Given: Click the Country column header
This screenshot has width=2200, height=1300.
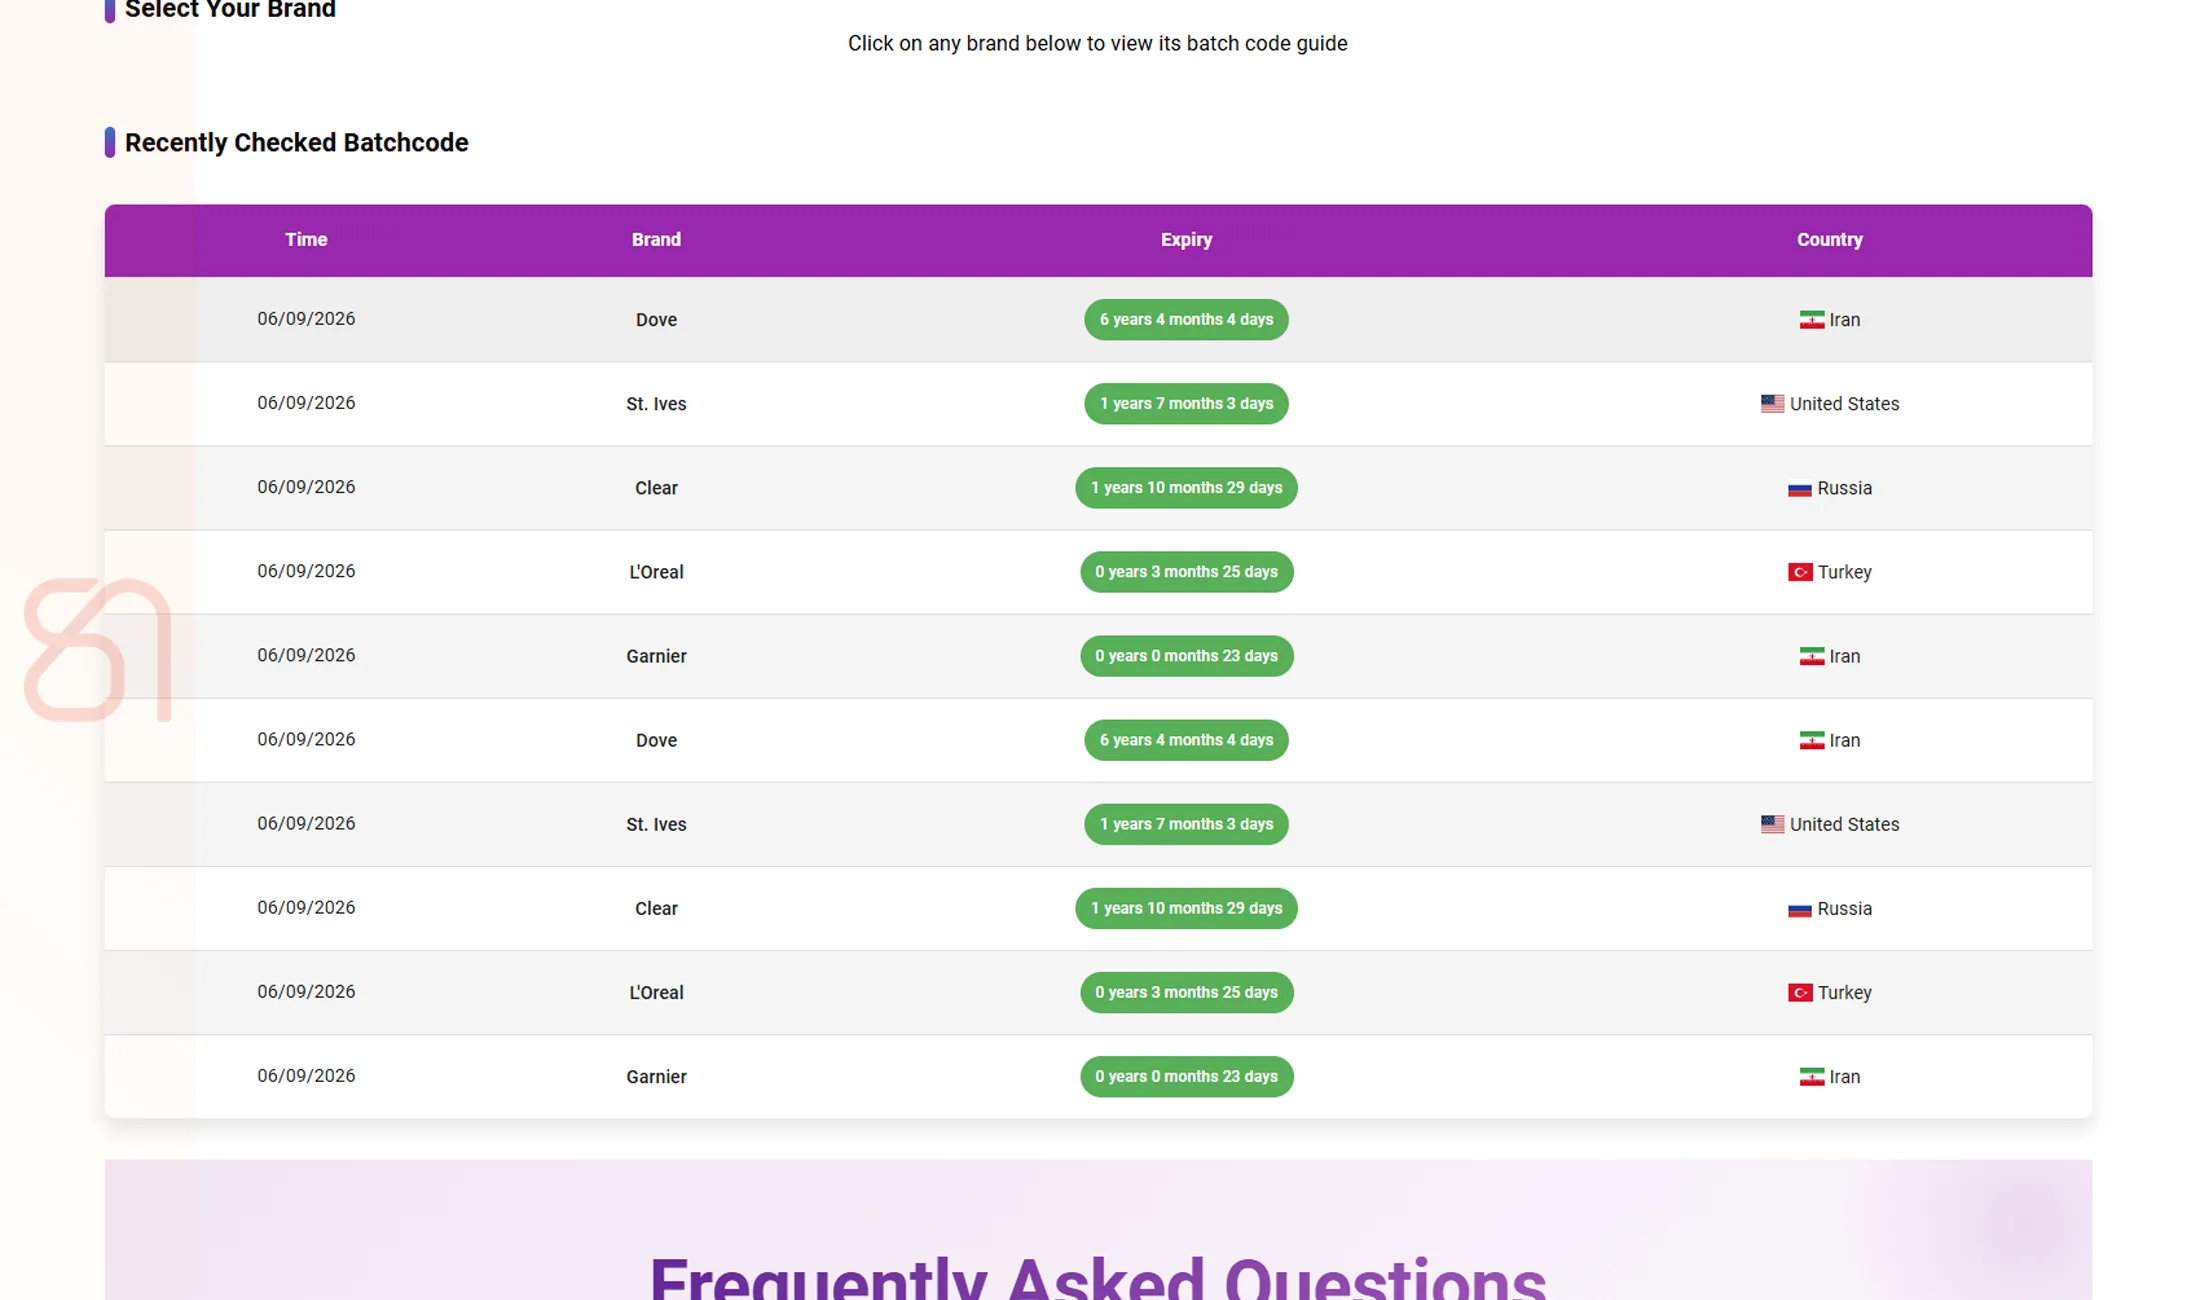Looking at the screenshot, I should [1829, 240].
